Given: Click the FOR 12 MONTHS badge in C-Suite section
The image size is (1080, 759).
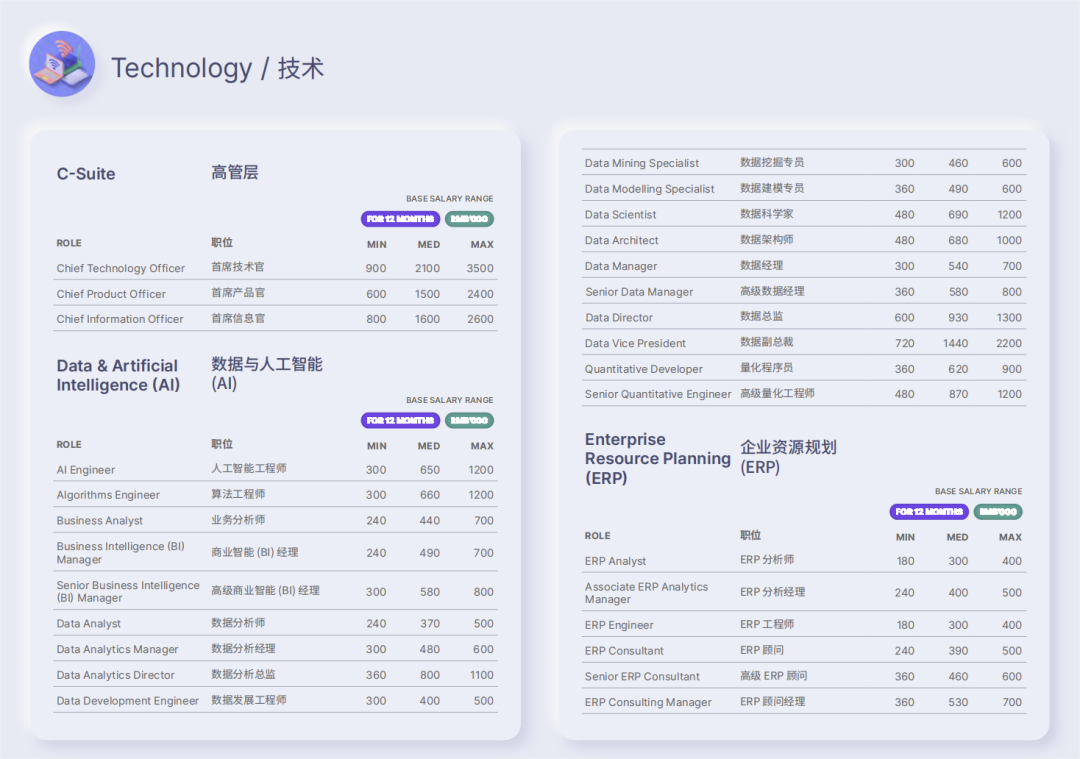Looking at the screenshot, I should (400, 219).
